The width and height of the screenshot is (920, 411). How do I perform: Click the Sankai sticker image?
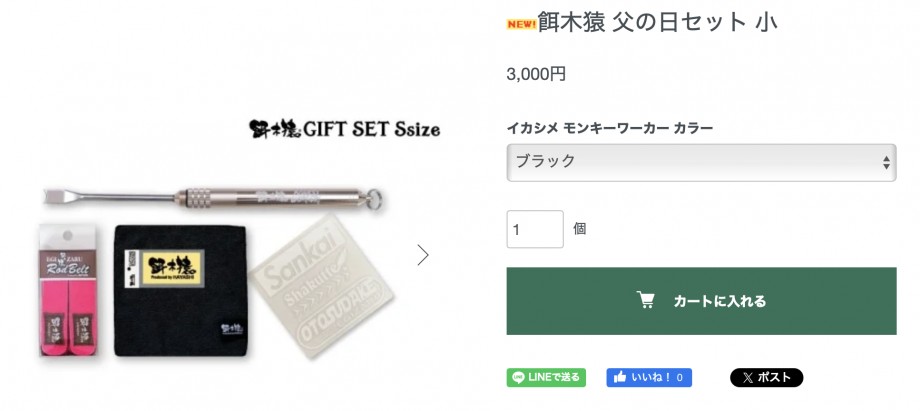pyautogui.click(x=321, y=287)
